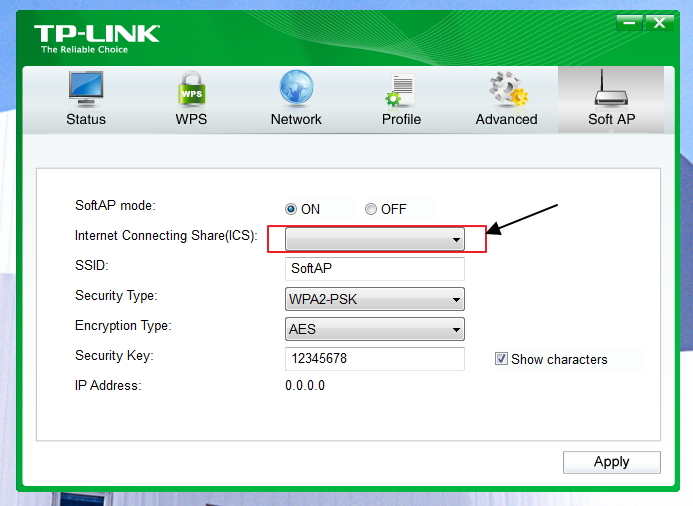
Task: Switch to the Profile tab label
Action: coord(401,119)
